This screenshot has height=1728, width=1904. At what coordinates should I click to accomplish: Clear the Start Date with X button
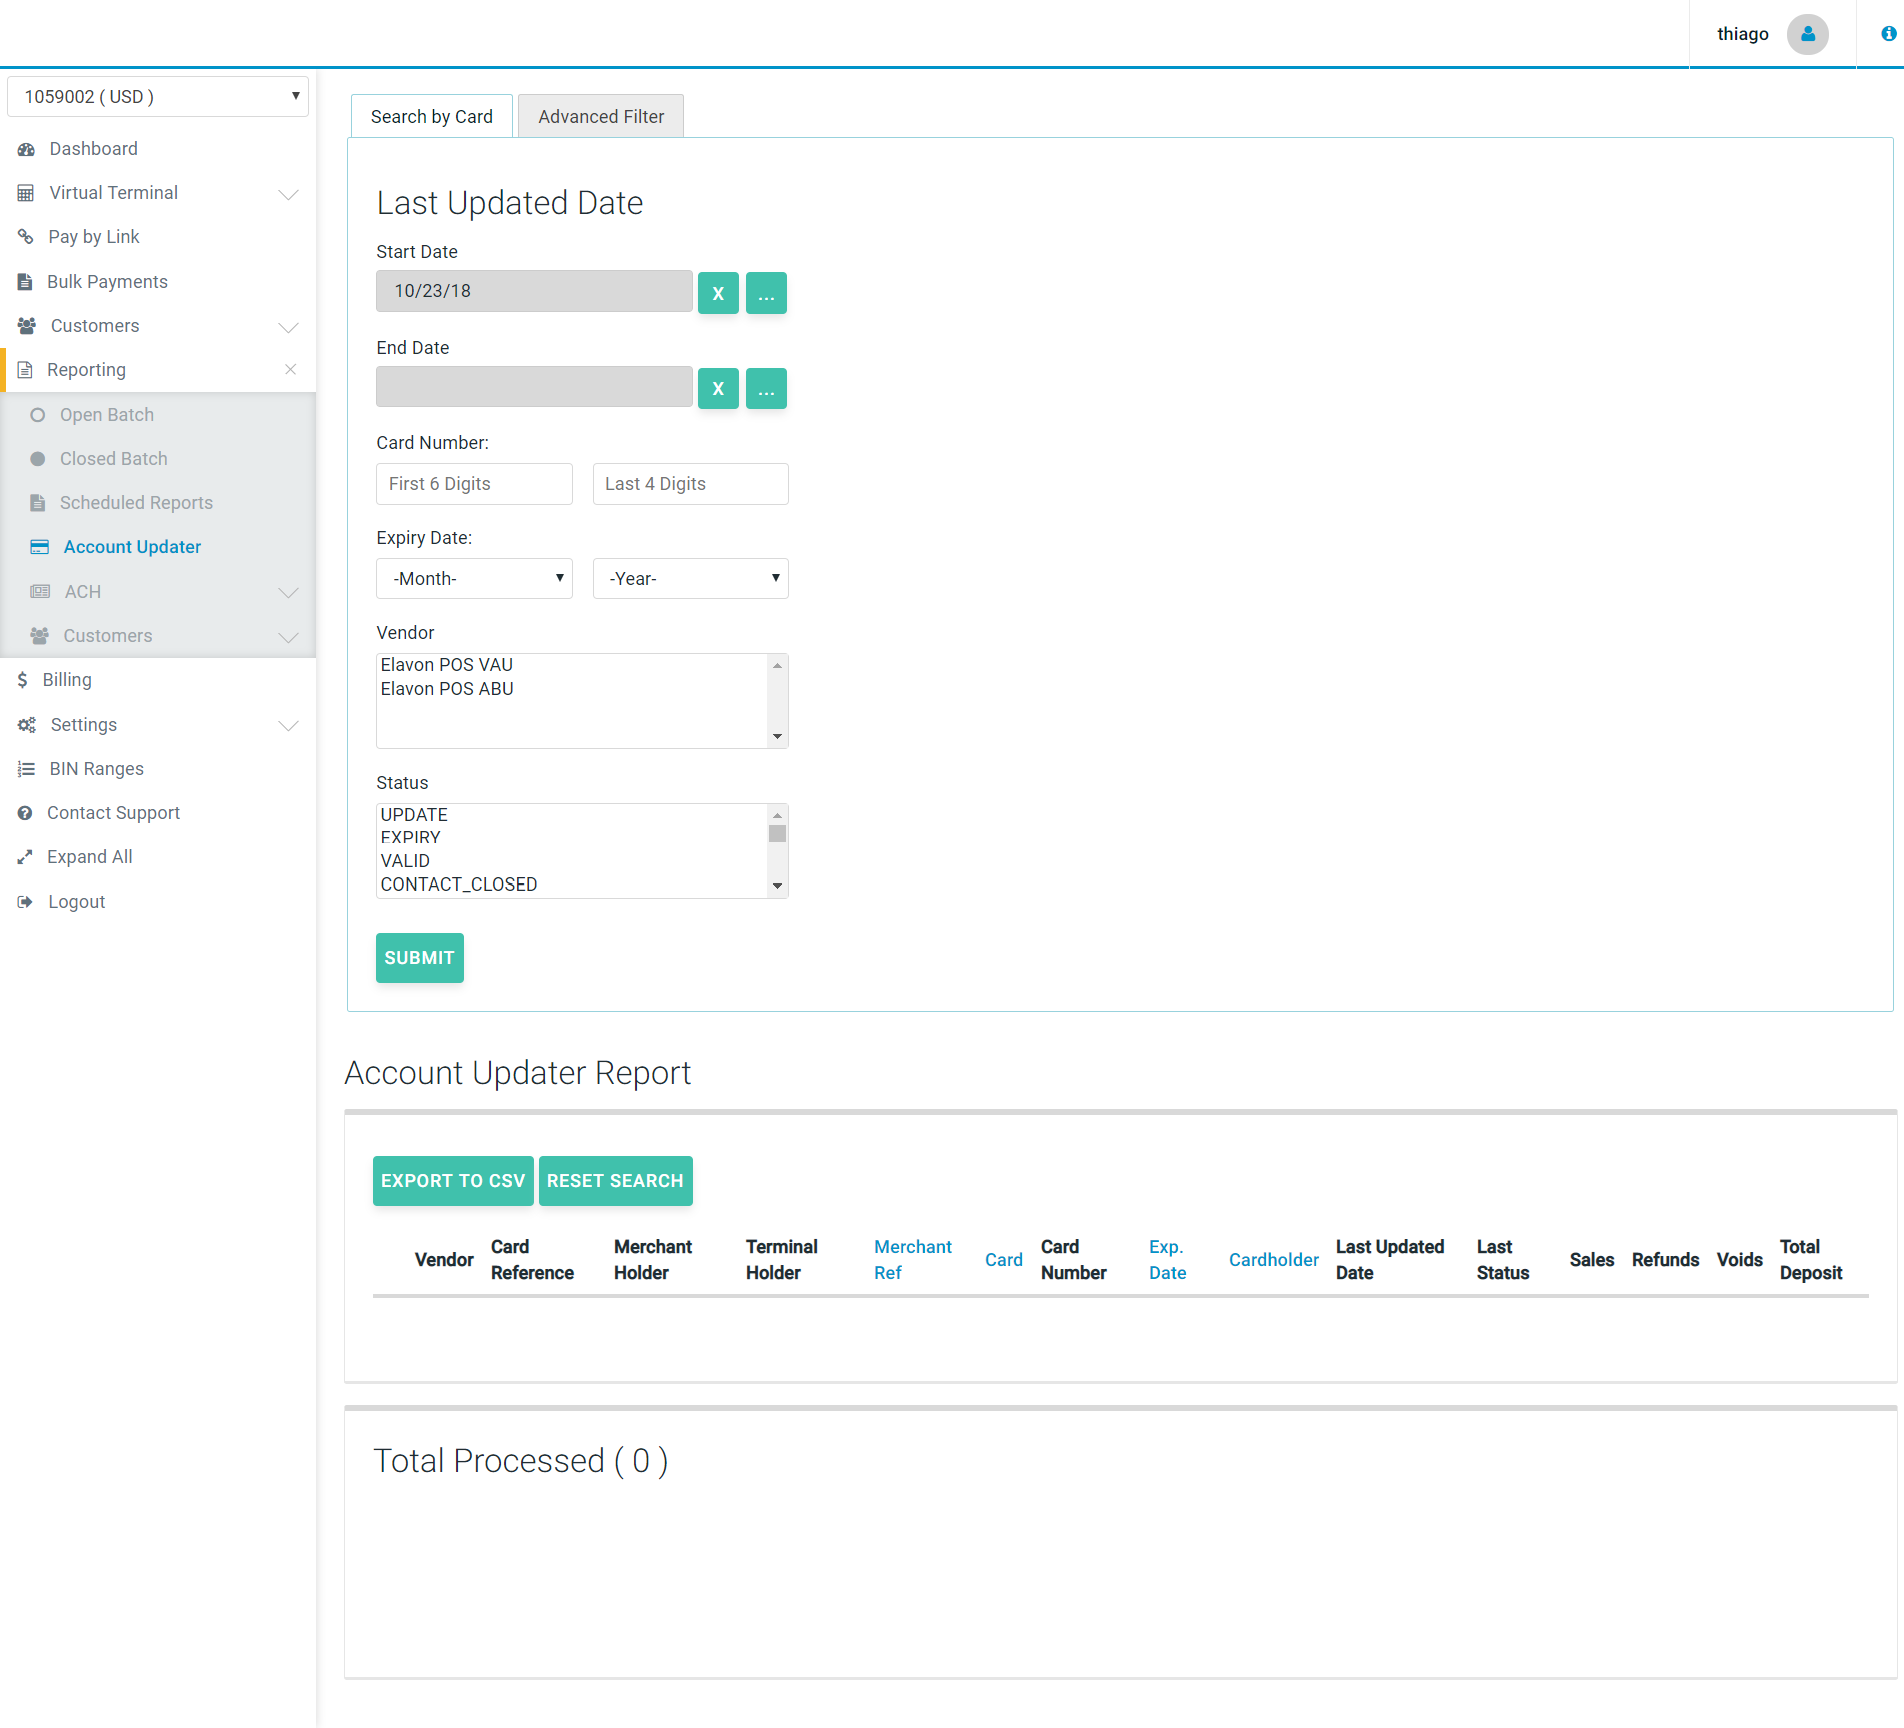(718, 293)
